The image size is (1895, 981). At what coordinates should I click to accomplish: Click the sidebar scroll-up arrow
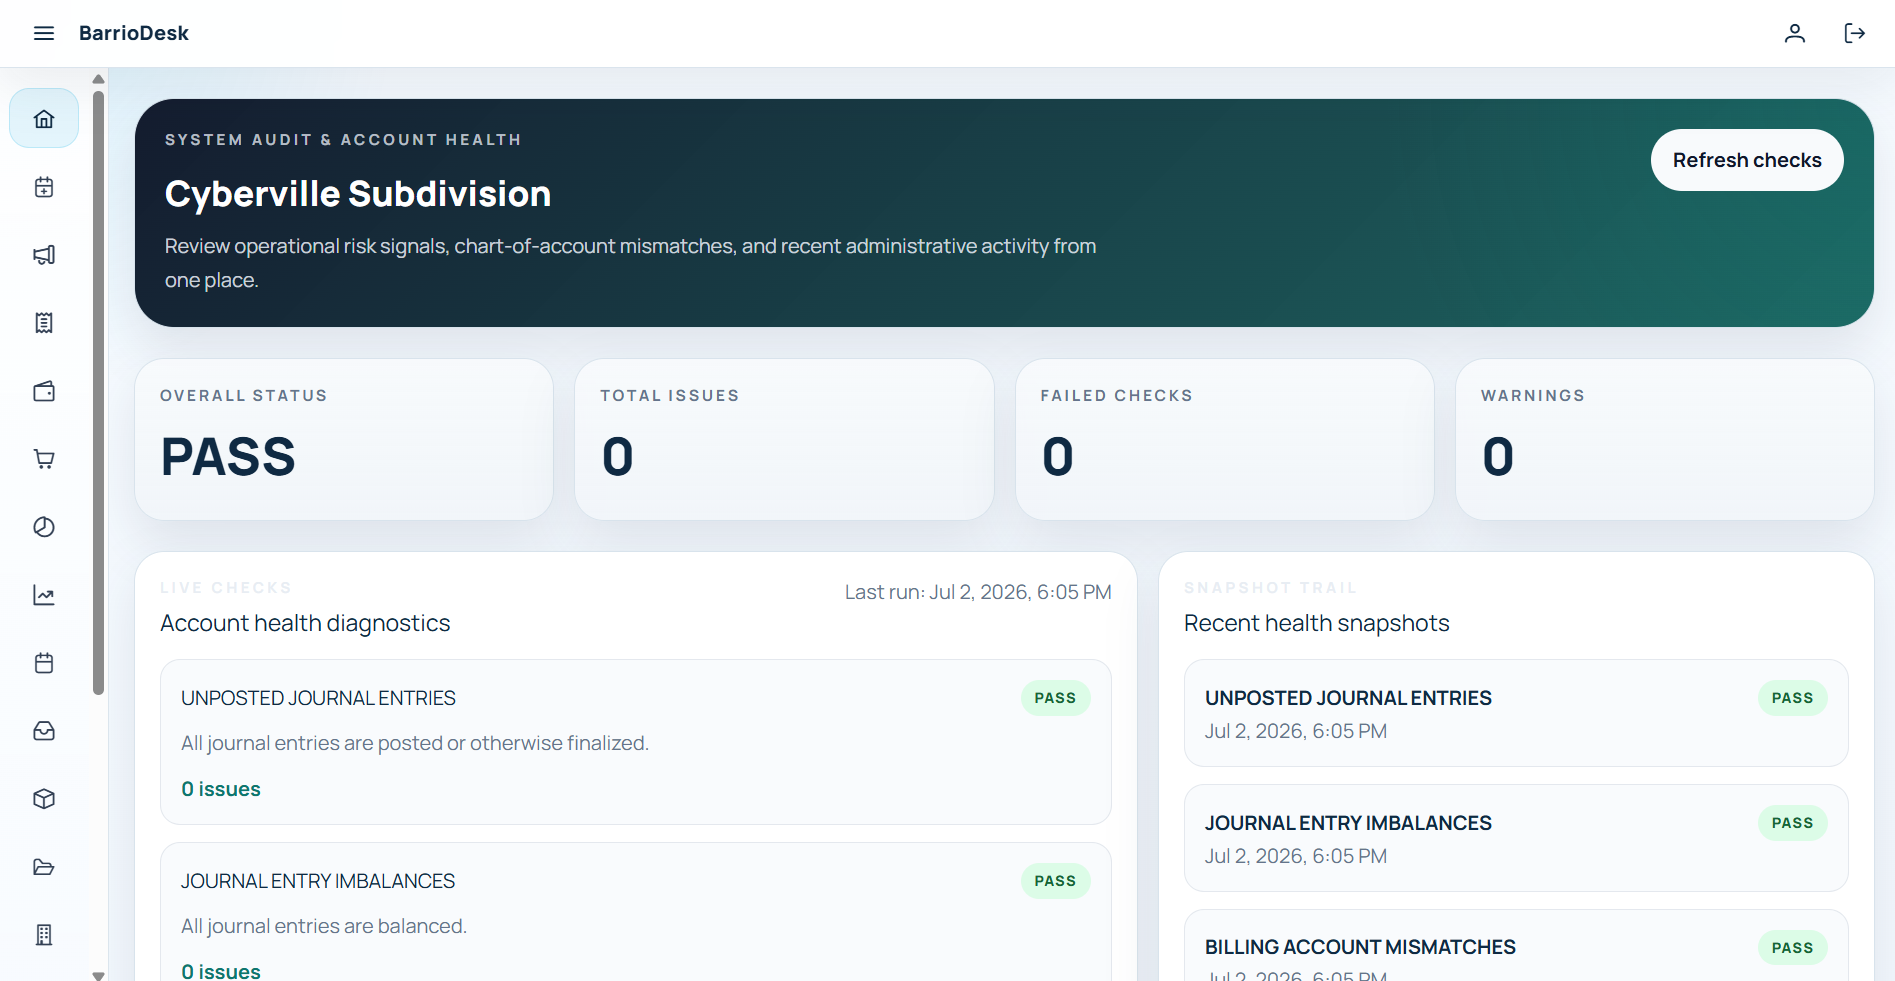(x=98, y=79)
